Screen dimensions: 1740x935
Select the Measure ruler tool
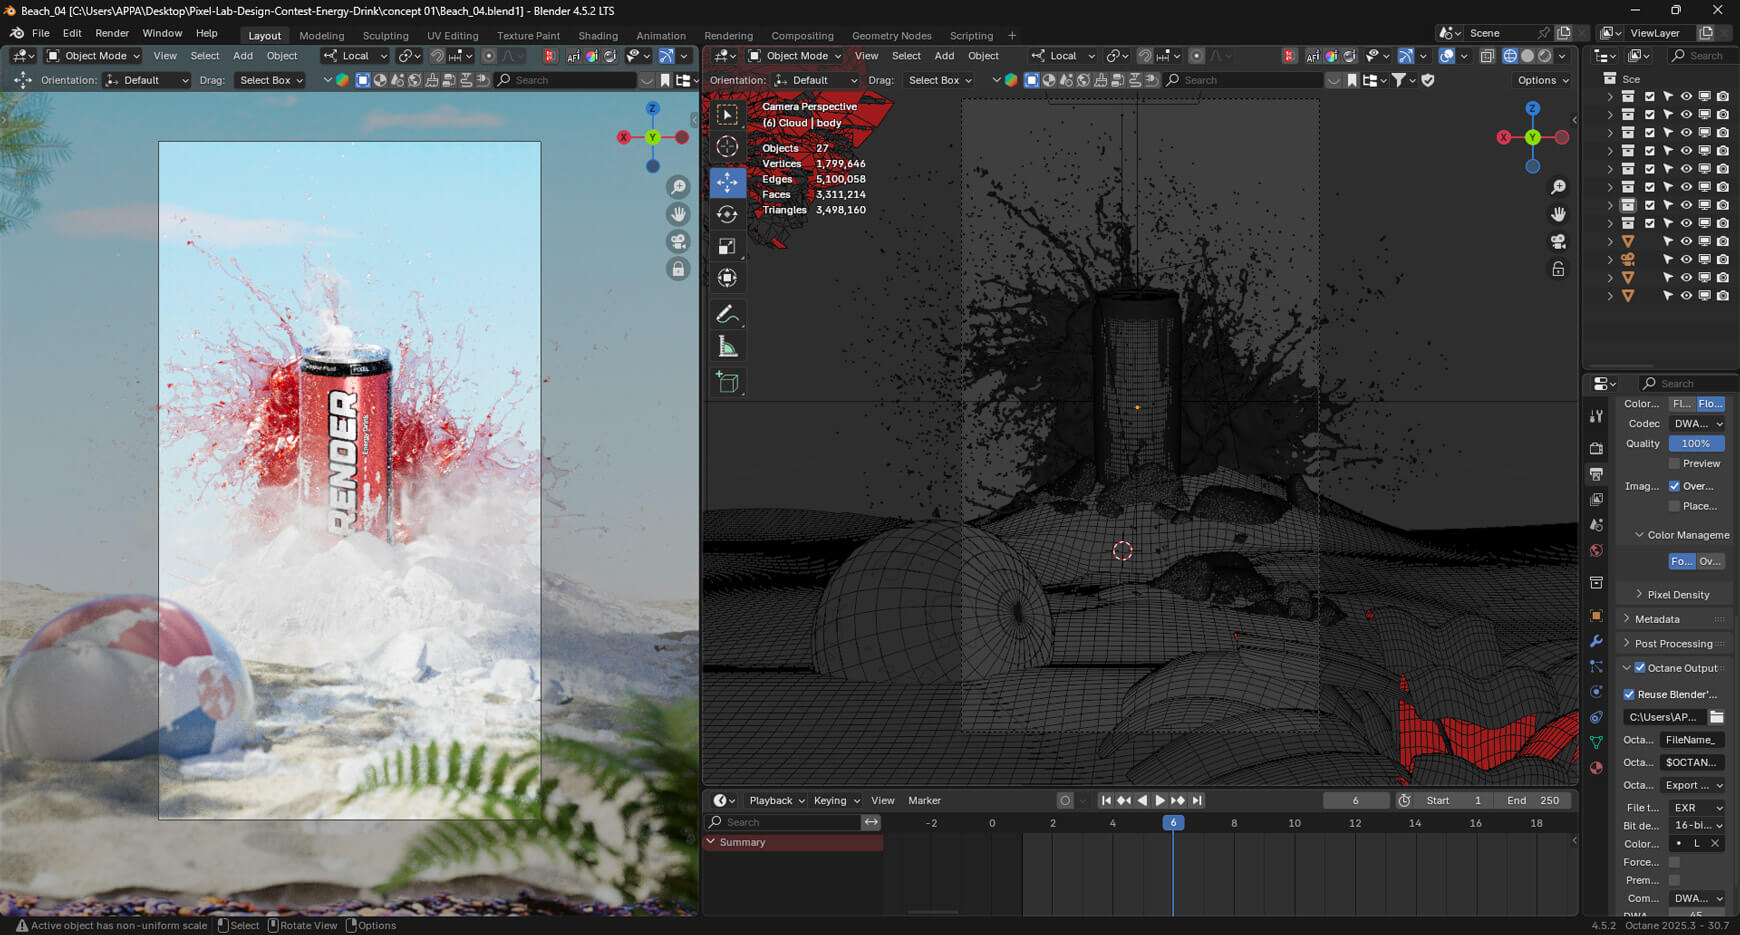[727, 348]
